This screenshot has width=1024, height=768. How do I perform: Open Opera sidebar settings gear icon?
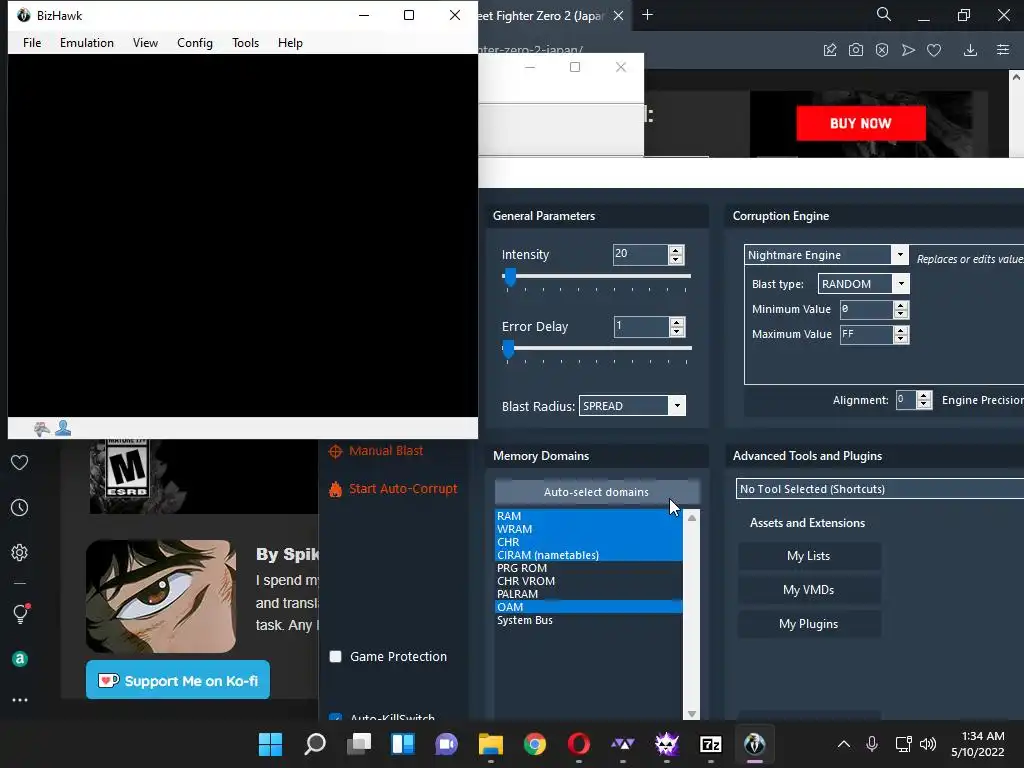point(20,552)
